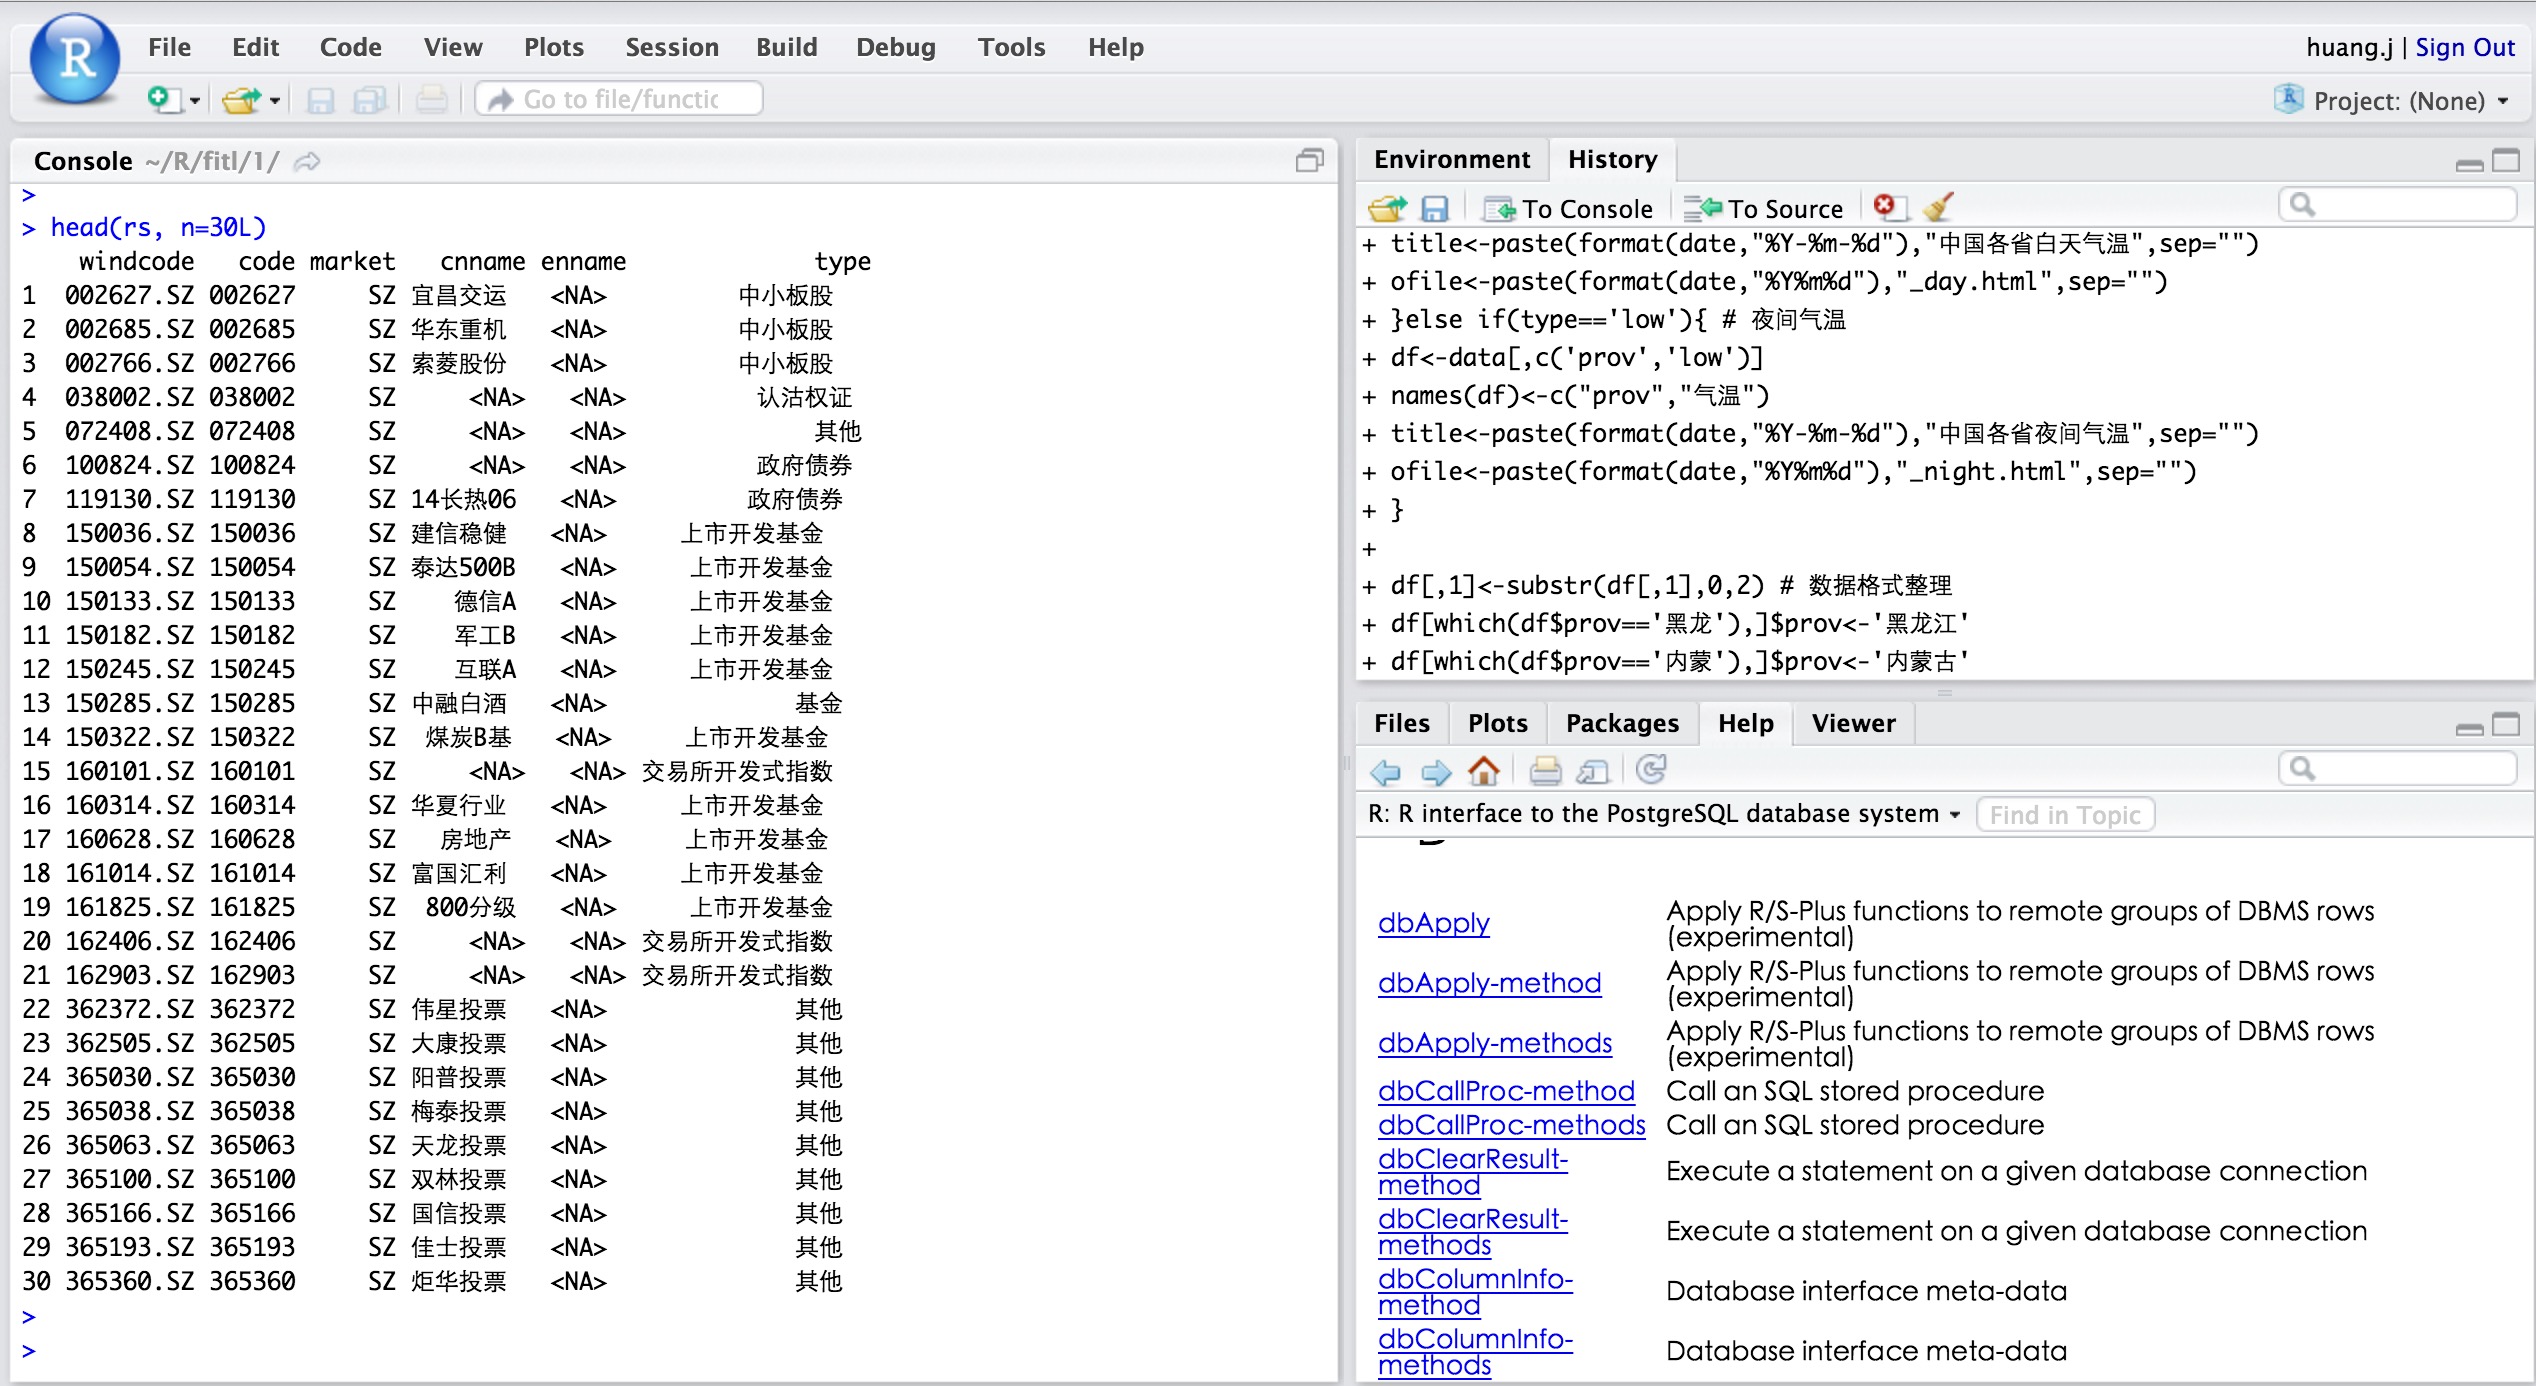Viewport: 2536px width, 1386px height.
Task: Open the PostgreSQL help topic dropdown
Action: point(1664,814)
